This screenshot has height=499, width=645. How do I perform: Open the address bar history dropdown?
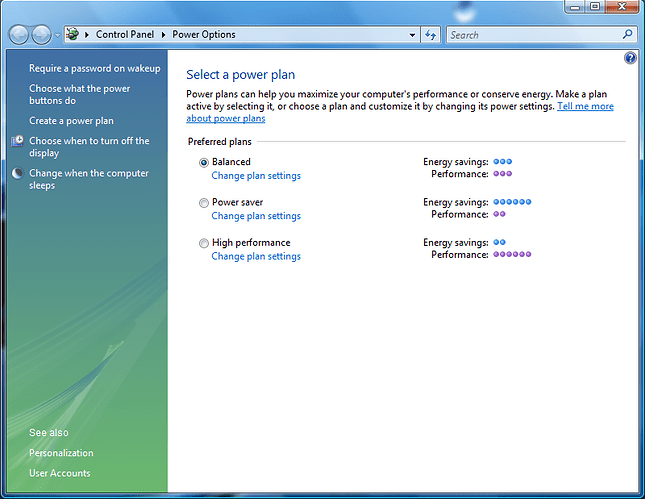click(x=412, y=35)
